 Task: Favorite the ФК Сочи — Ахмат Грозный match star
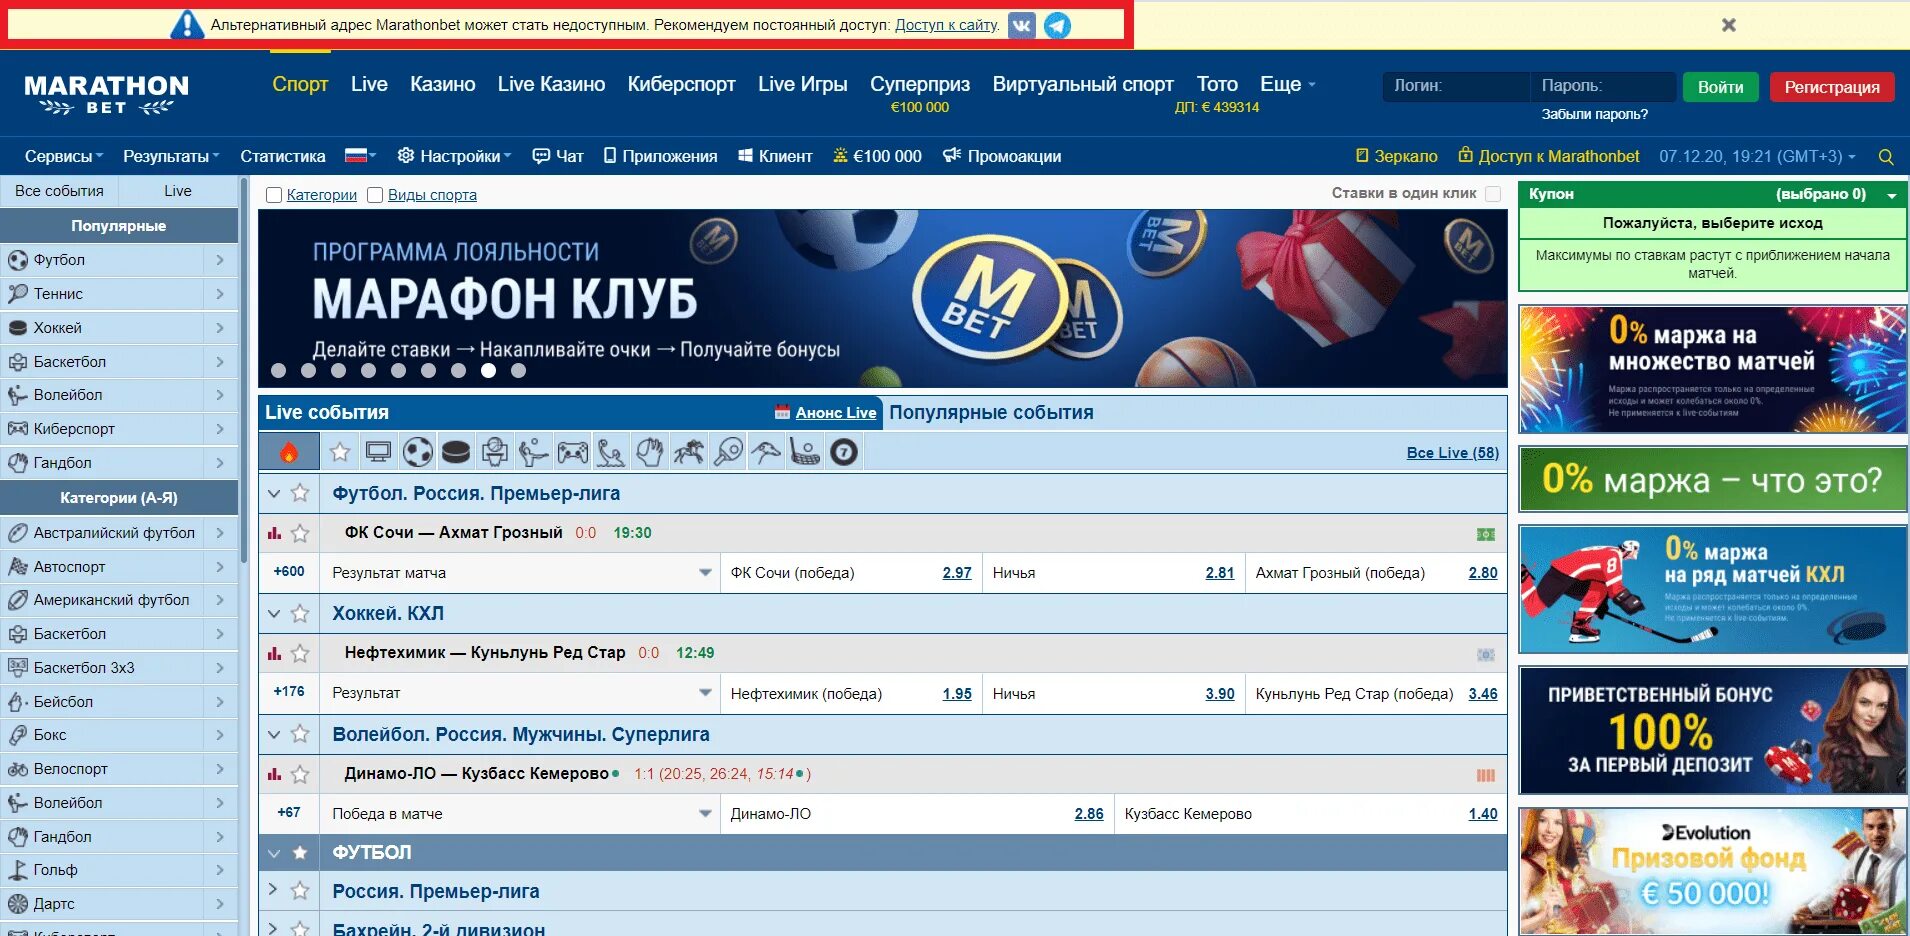click(x=300, y=533)
